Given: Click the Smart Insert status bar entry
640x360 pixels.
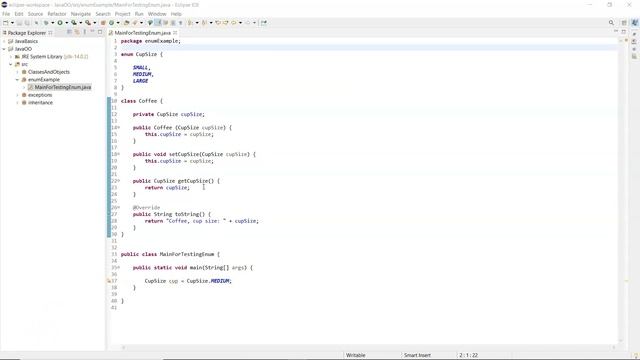Looking at the screenshot, I should [x=417, y=355].
